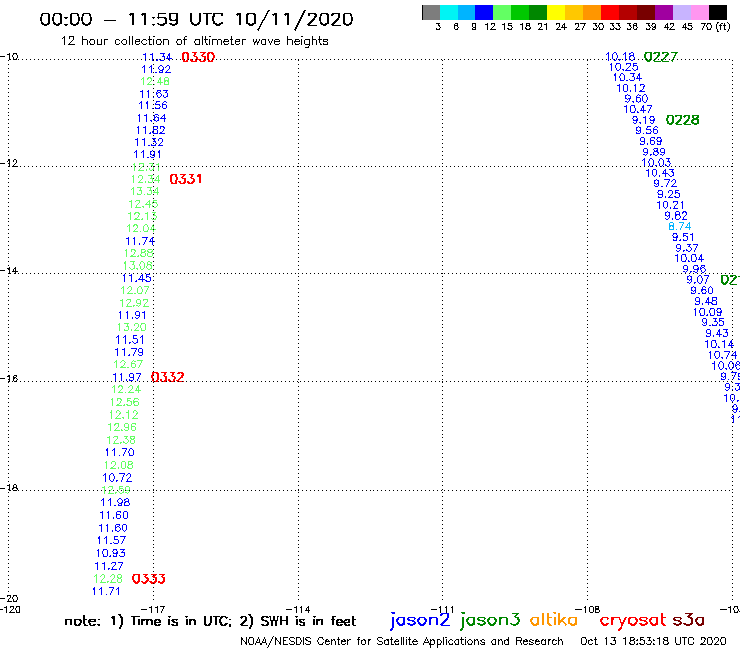Image resolution: width=740 pixels, height=650 pixels.
Task: Click the -117 longitude axis label
Action: (x=153, y=609)
